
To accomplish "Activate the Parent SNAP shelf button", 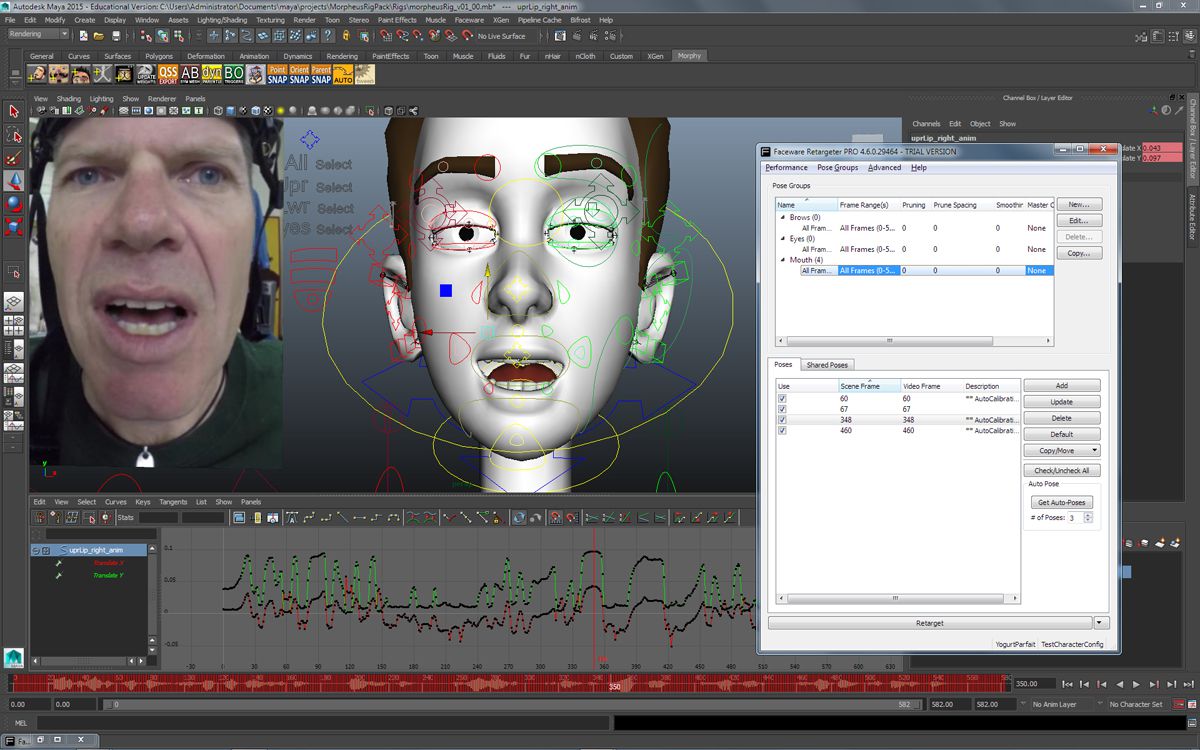I will pos(321,75).
